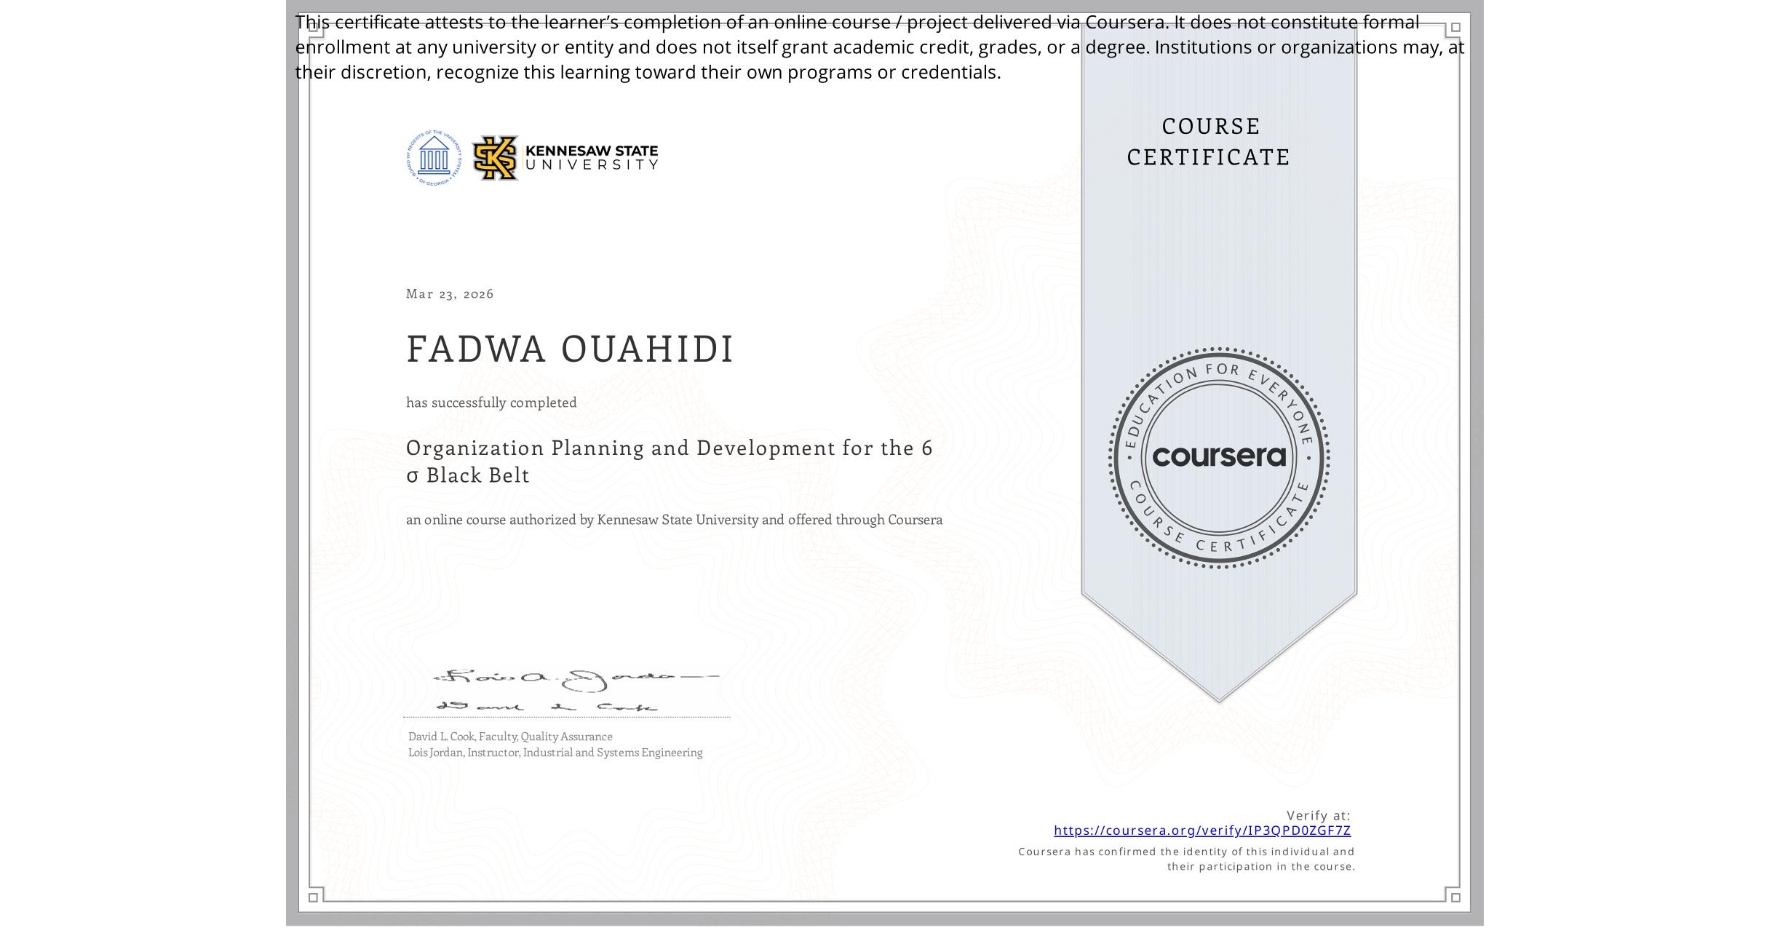Click the 'authorized by Kennesaw State University' line
The image size is (1772, 928).
[674, 519]
